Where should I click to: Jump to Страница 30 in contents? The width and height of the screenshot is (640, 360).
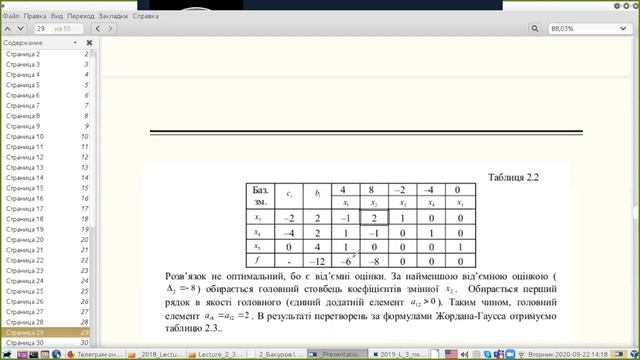coord(46,343)
